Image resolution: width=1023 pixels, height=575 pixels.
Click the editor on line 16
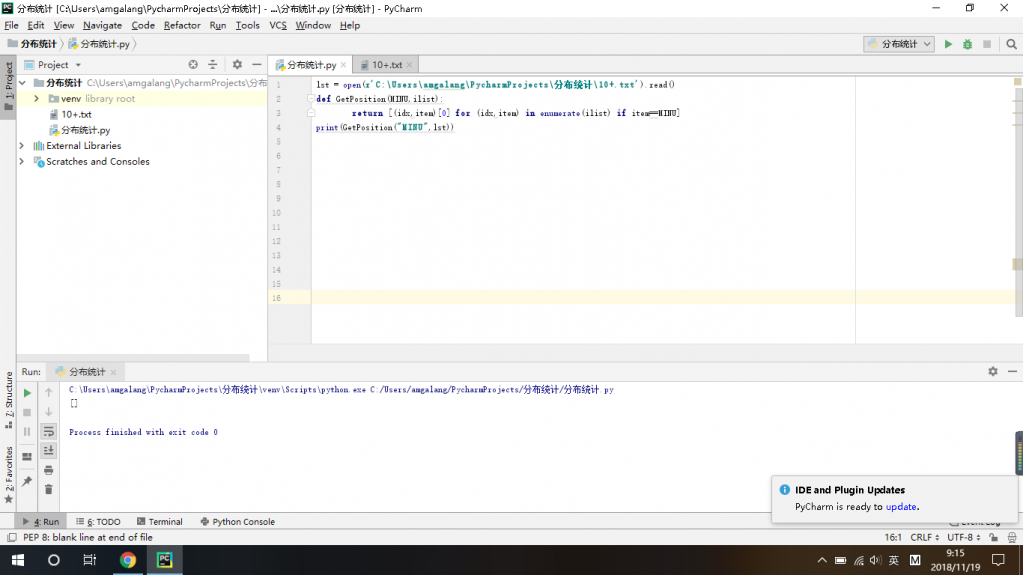coord(663,298)
